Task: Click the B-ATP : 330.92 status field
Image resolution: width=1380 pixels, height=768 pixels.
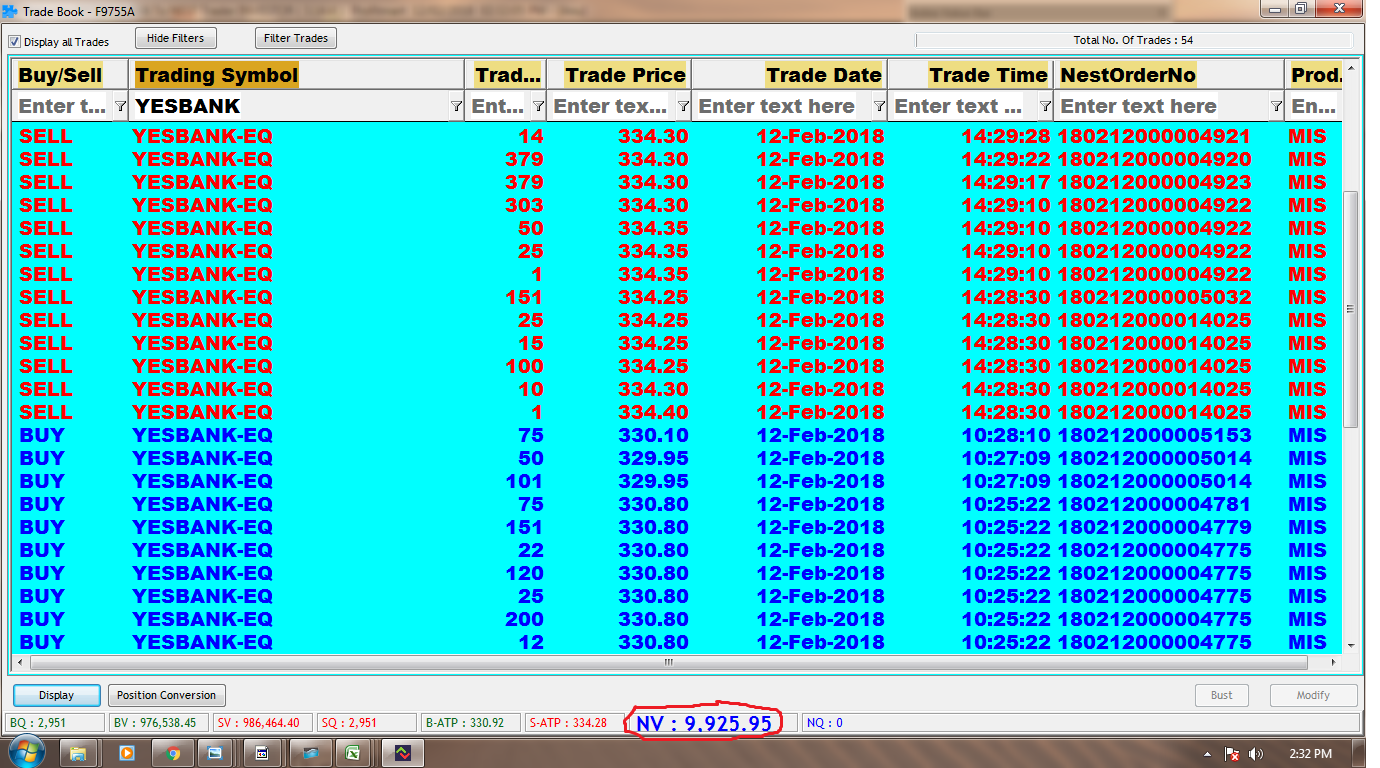Action: point(470,722)
